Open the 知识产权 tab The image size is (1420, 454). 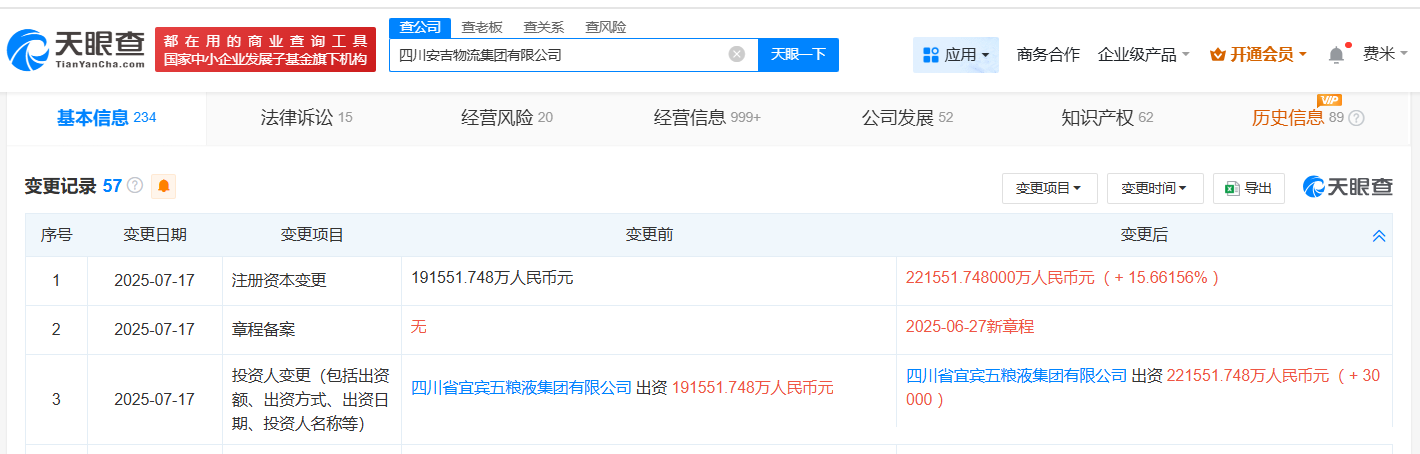point(1107,118)
